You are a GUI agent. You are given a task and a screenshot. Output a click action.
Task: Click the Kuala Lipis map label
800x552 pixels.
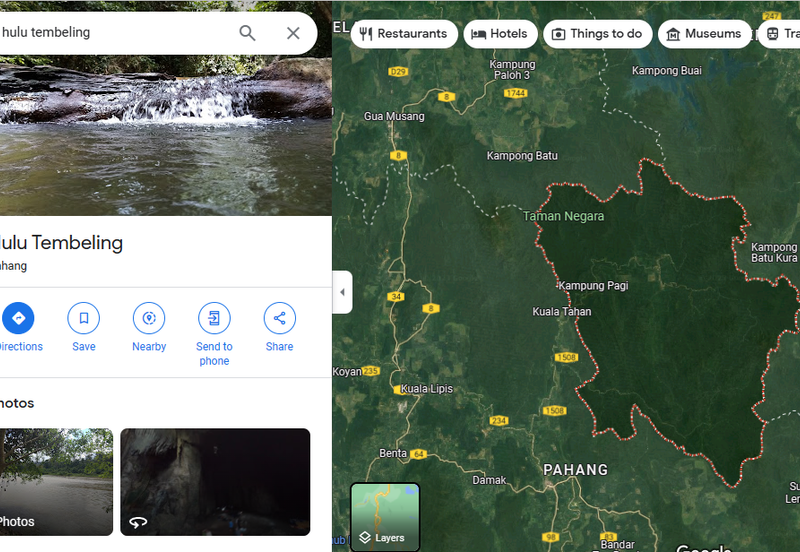pos(428,389)
